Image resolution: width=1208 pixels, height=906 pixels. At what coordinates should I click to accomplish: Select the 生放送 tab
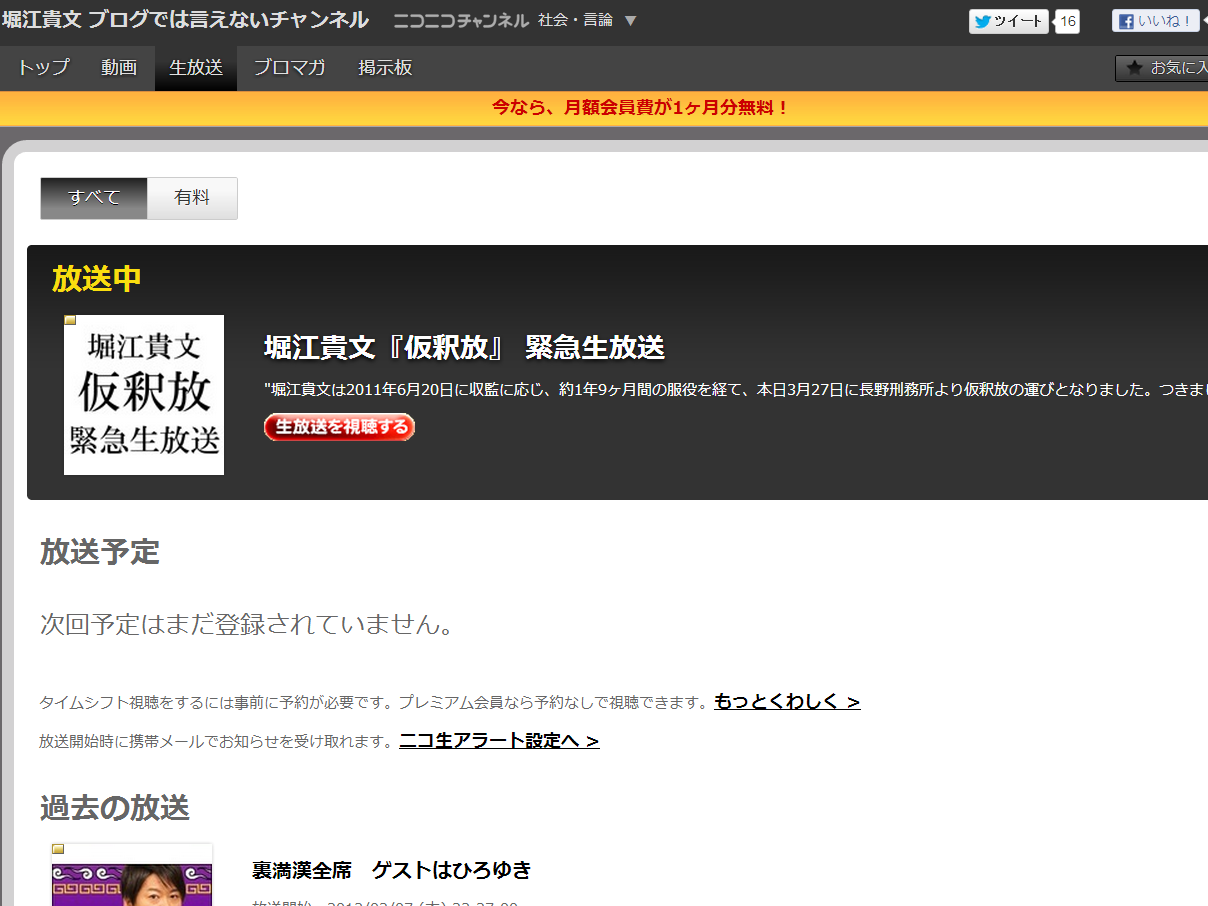point(196,68)
